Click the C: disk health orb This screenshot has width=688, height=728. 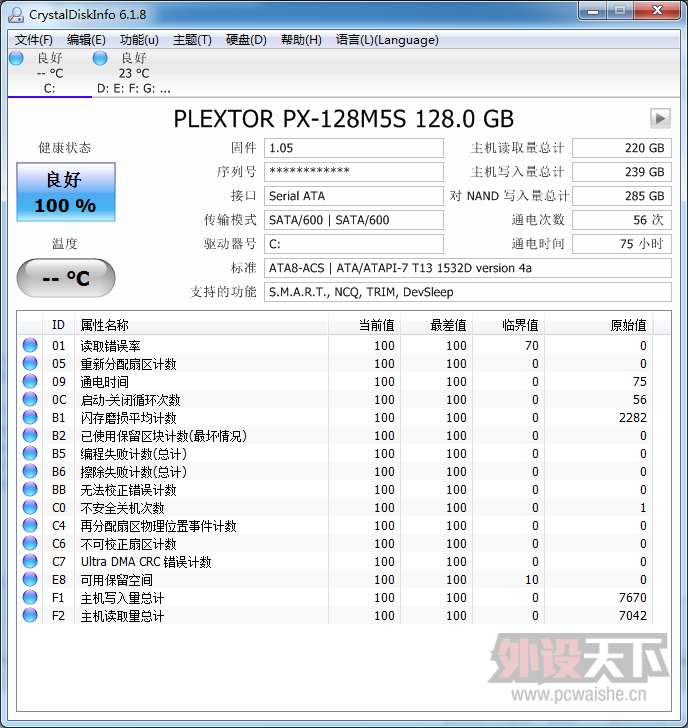(16, 58)
